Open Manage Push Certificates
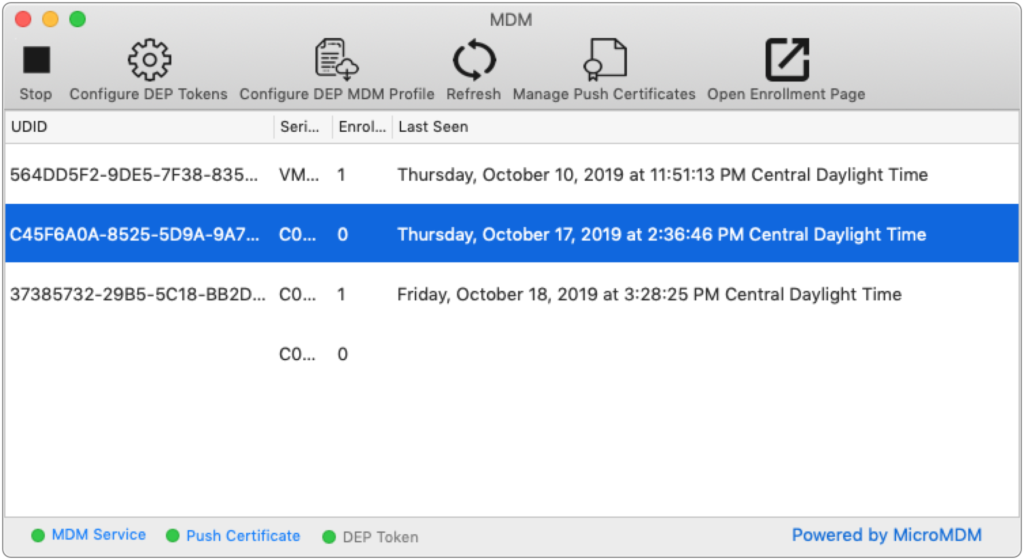This screenshot has width=1024, height=560. tap(604, 60)
